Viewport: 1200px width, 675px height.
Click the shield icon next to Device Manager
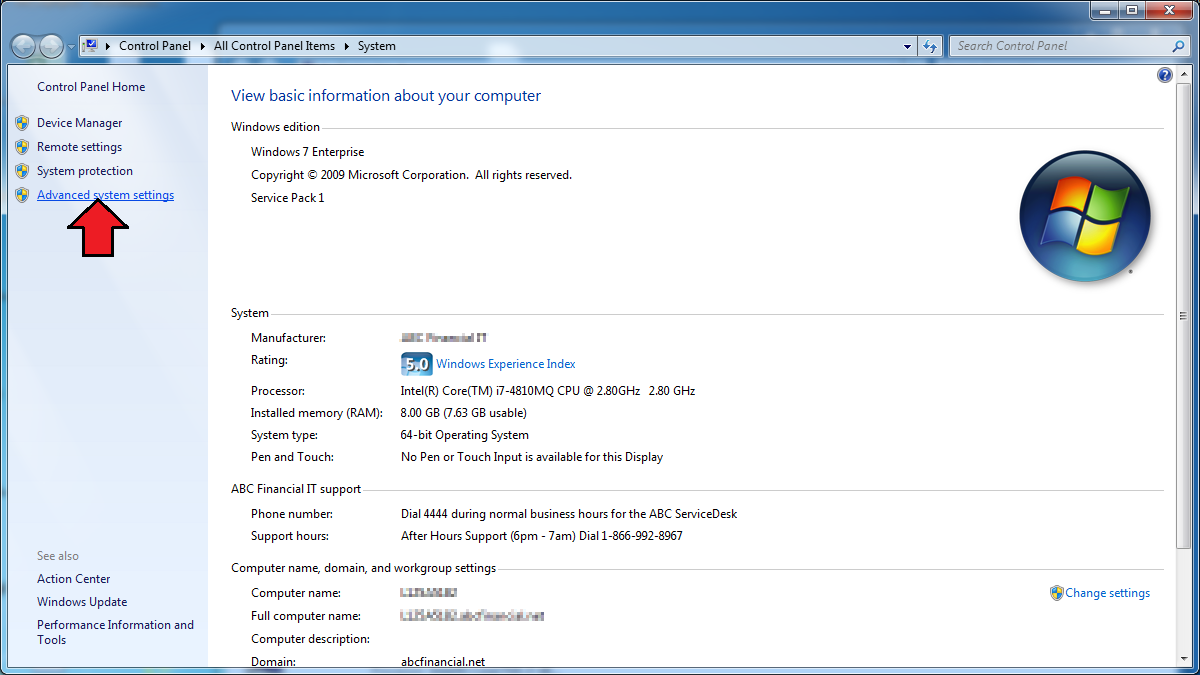(x=22, y=123)
